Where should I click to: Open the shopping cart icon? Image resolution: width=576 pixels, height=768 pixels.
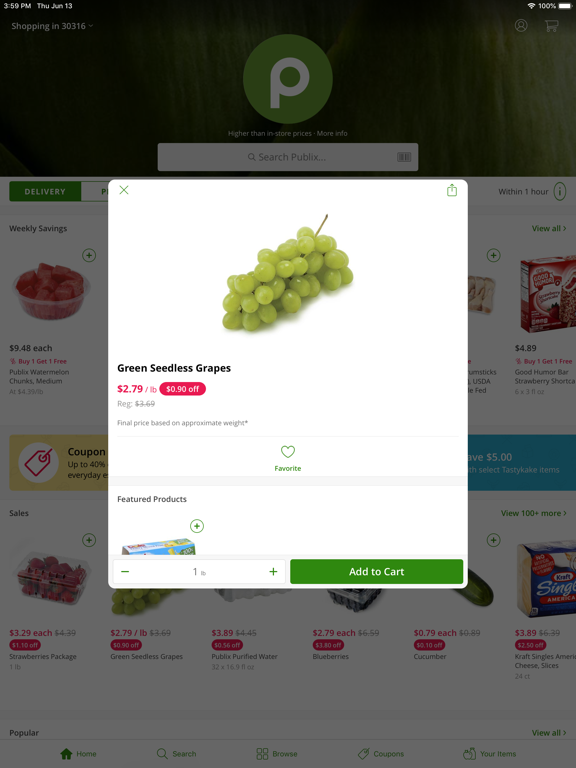coord(552,25)
